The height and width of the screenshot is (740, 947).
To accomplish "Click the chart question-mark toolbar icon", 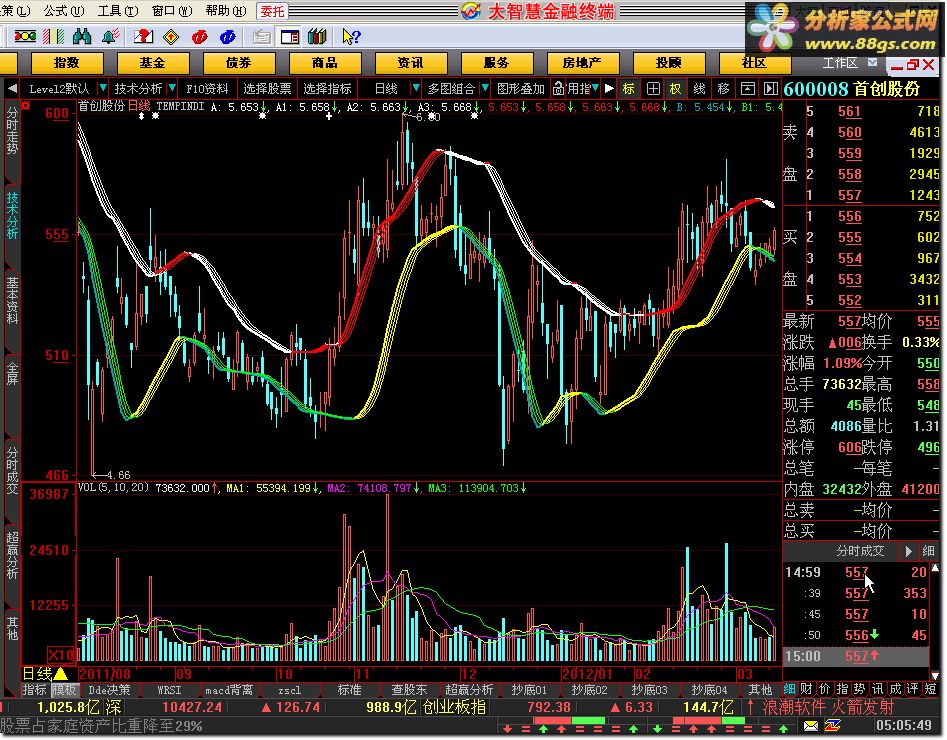I will click(x=143, y=37).
